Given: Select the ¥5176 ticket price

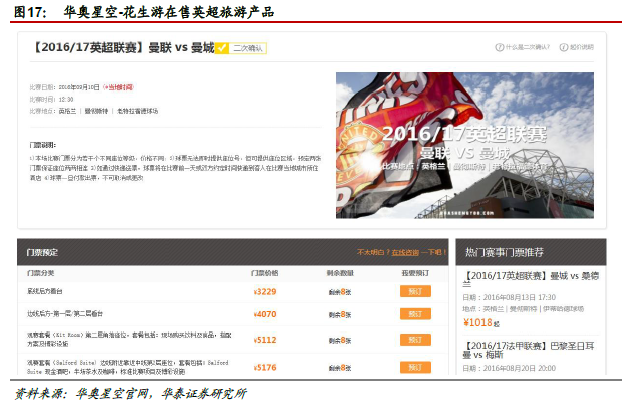Looking at the screenshot, I should coord(265,368).
